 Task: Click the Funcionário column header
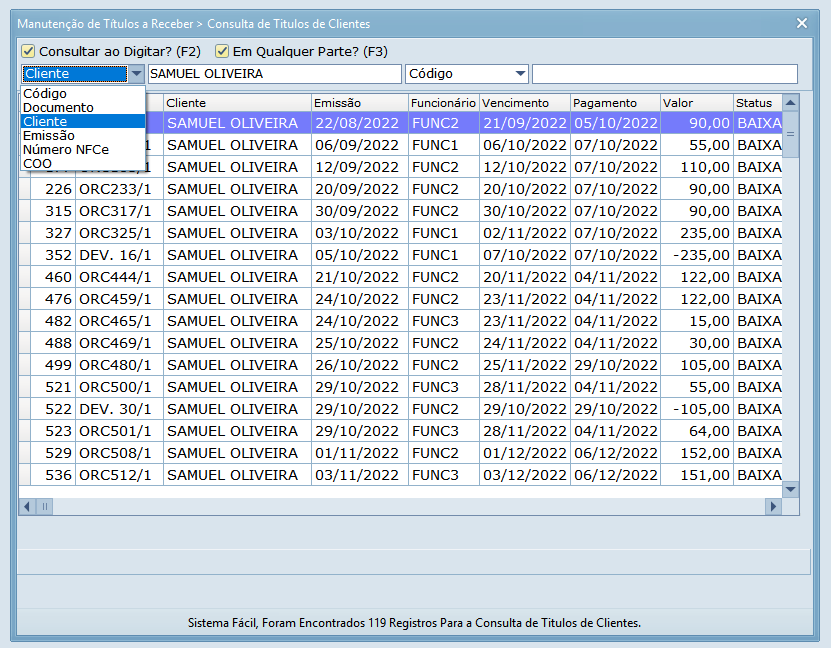(443, 103)
